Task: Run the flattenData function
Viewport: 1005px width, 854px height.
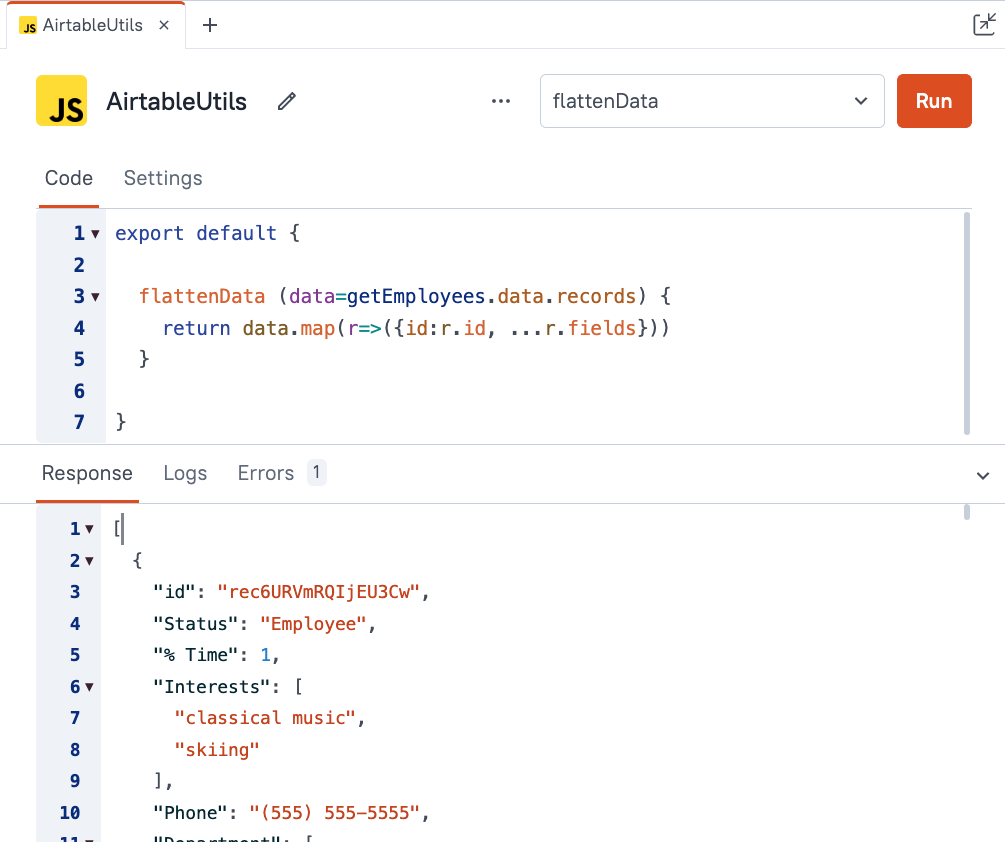Action: [x=933, y=101]
